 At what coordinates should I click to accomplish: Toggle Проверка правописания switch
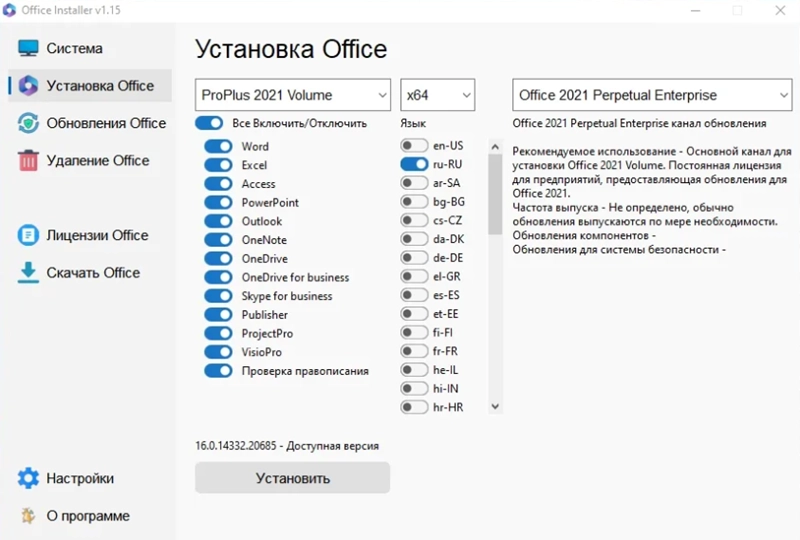tap(218, 371)
